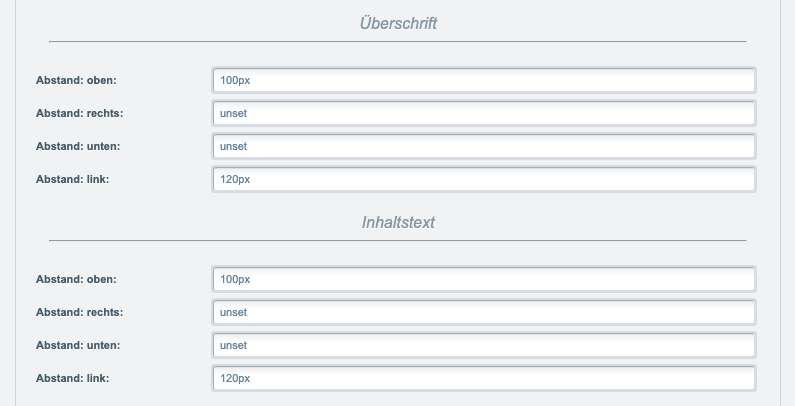Viewport: 795px width, 406px height.
Task: Focus the Überschrift 'Abstand: rechts' input
Action: pyautogui.click(x=484, y=113)
